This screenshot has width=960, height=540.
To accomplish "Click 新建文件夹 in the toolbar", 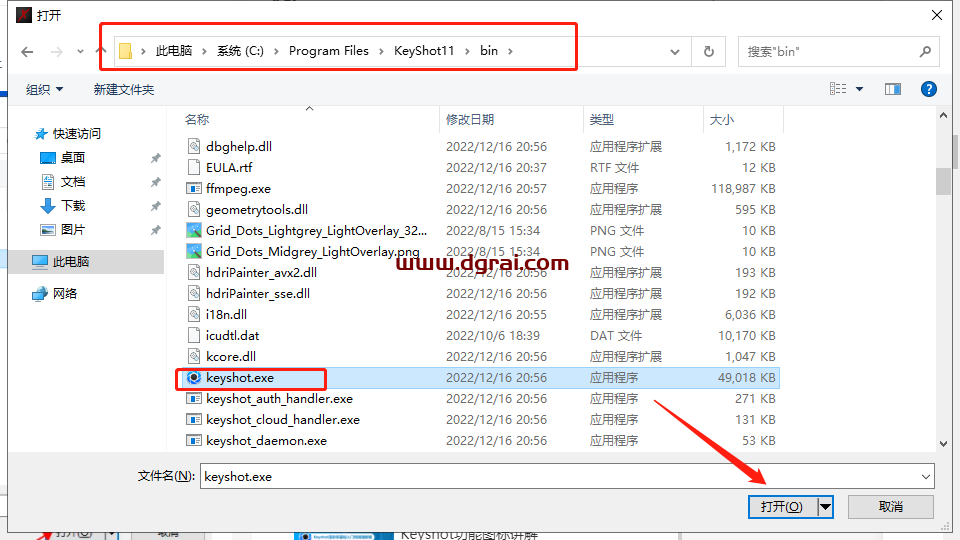I will point(124,89).
